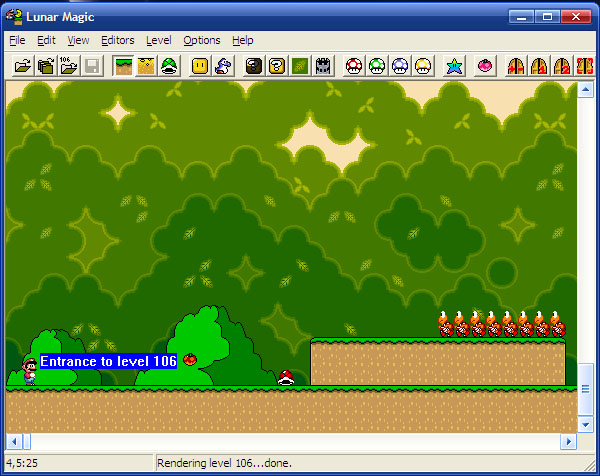Screen dimensions: 600x476
Task: Open the View menu
Action: pos(78,40)
